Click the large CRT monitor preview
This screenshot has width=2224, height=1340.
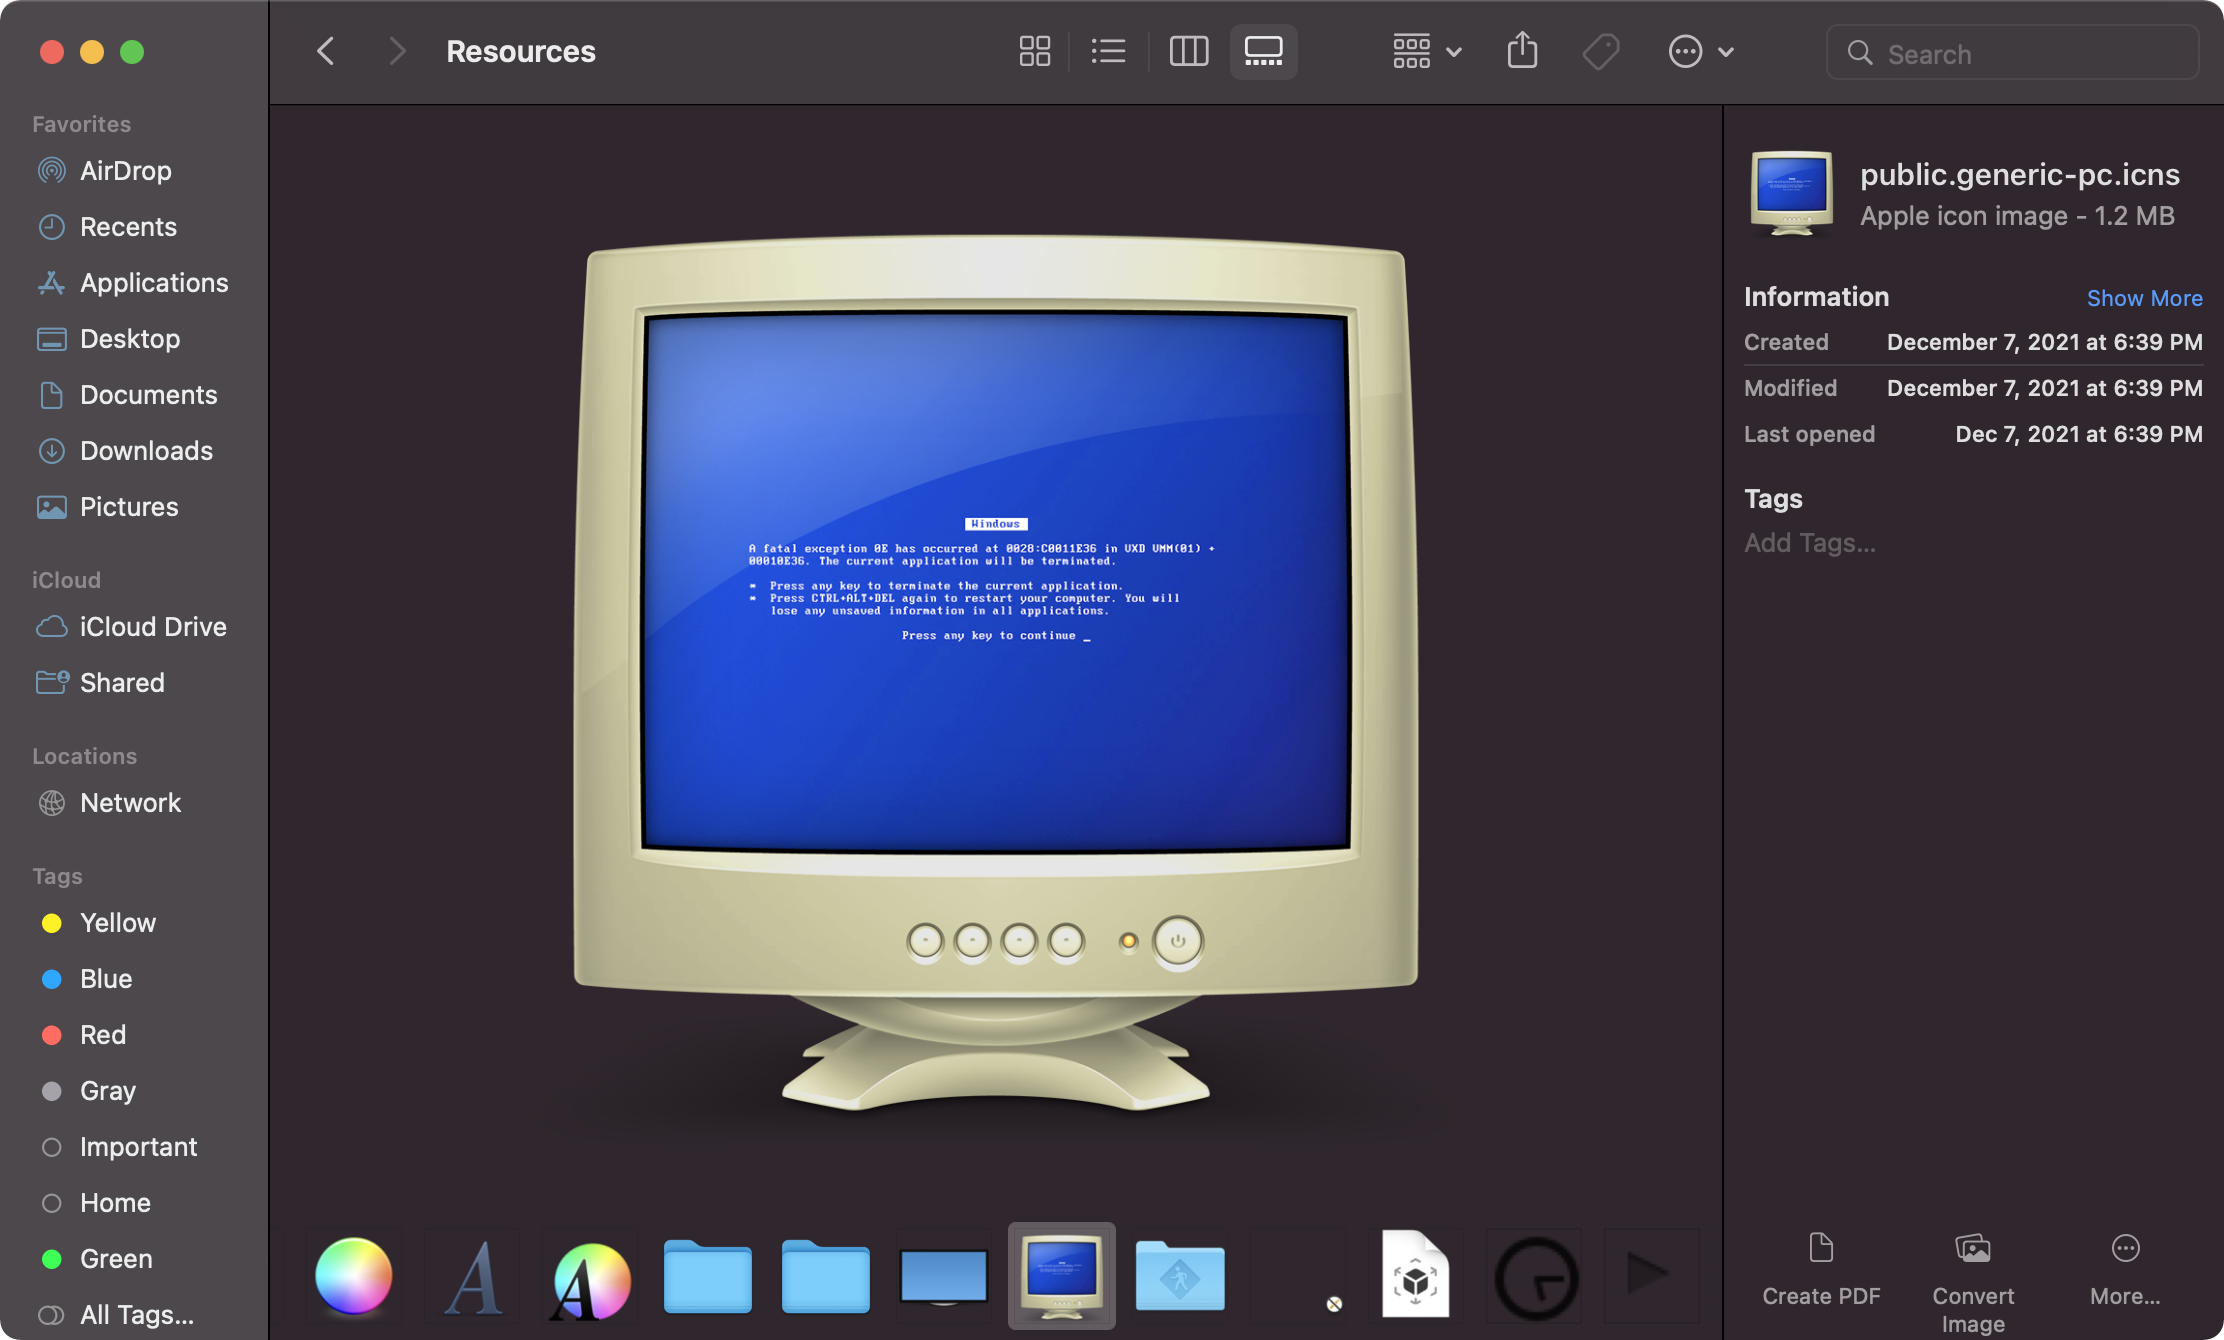click(x=996, y=674)
